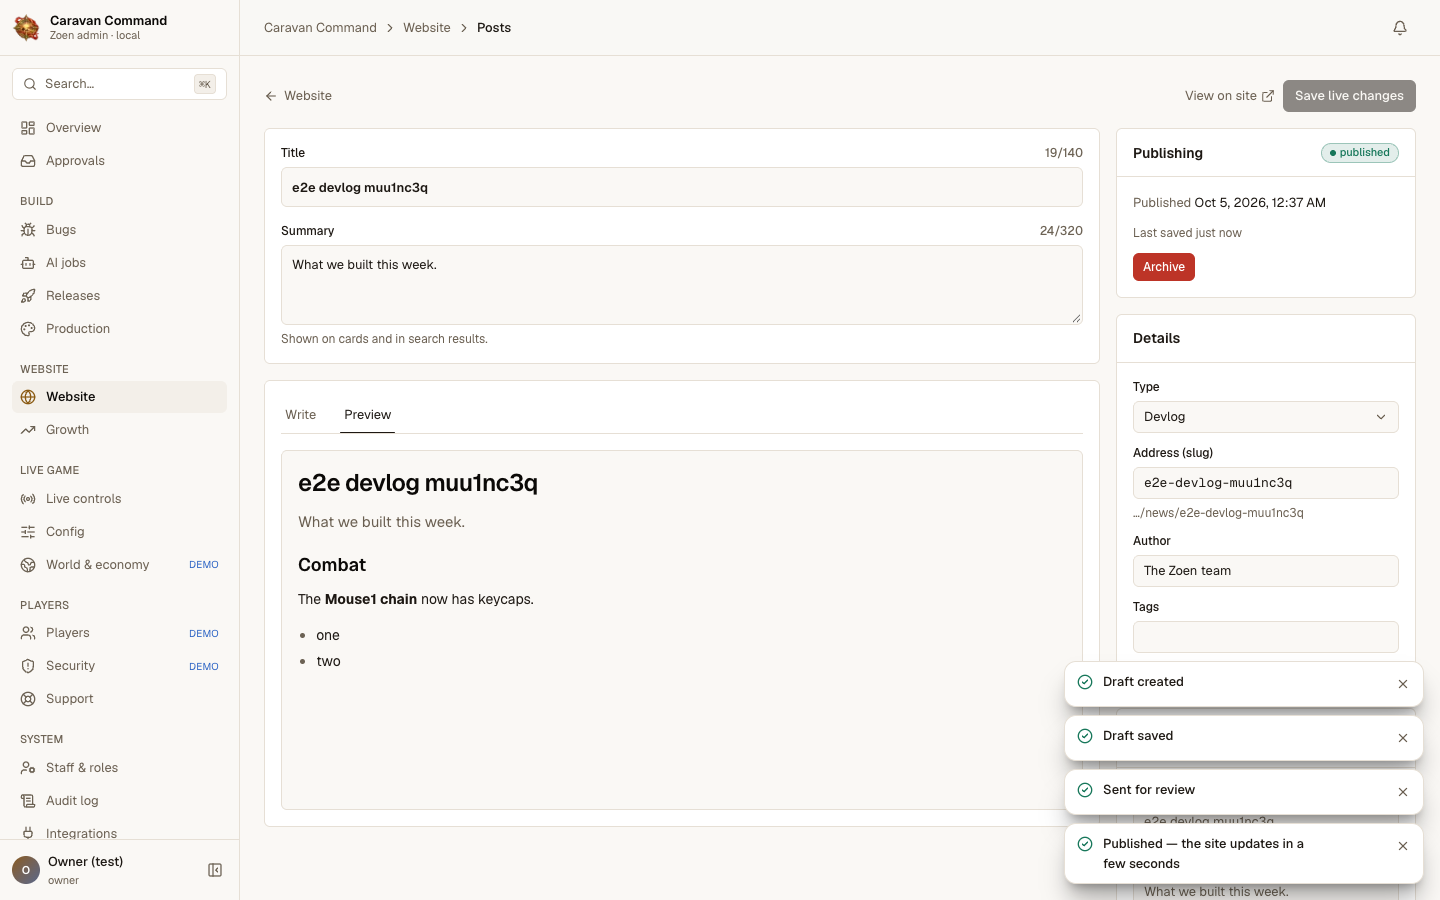
Task: Switch to the Write tab
Action: coord(300,415)
